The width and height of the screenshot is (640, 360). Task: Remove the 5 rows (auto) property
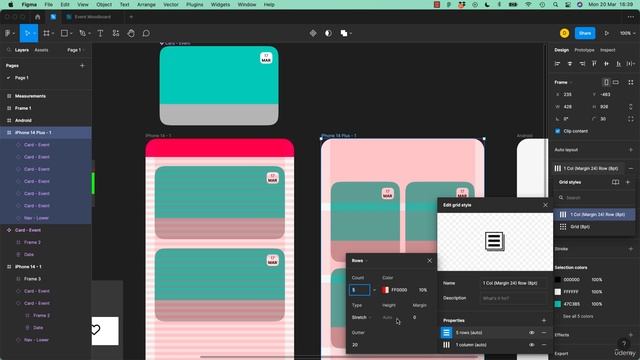click(x=544, y=333)
